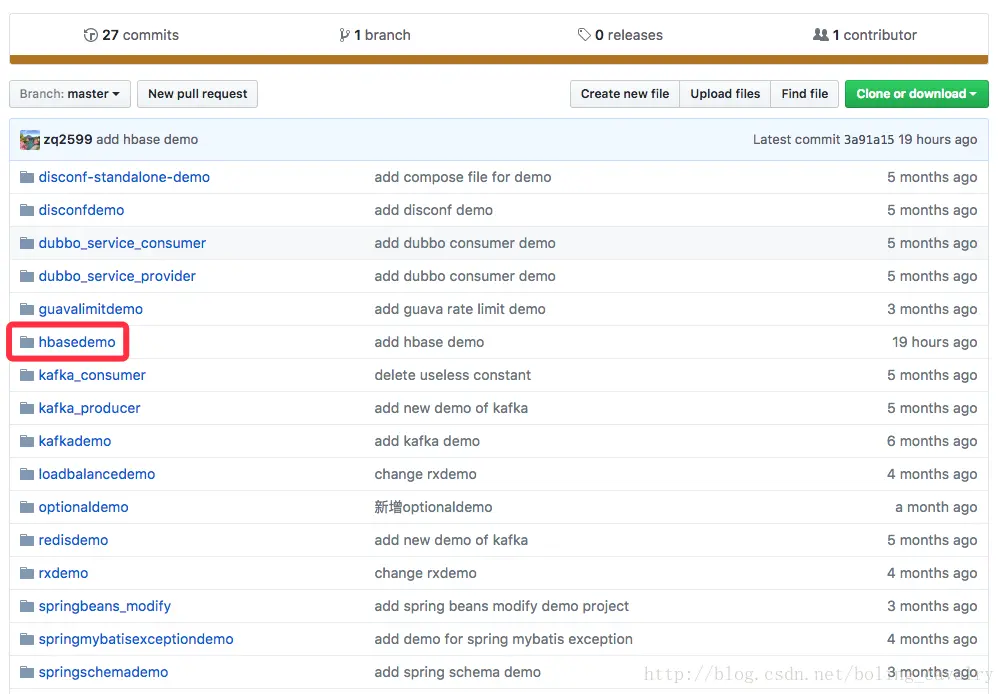View the 1 branch list

375,35
